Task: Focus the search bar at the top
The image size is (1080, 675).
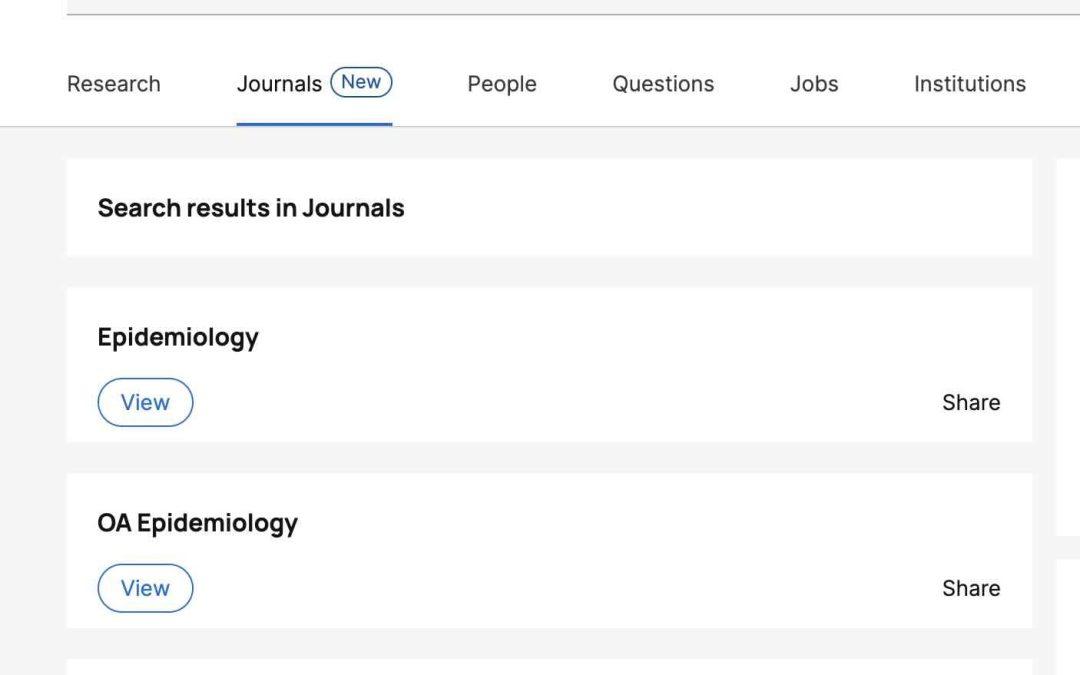Action: click(x=570, y=7)
